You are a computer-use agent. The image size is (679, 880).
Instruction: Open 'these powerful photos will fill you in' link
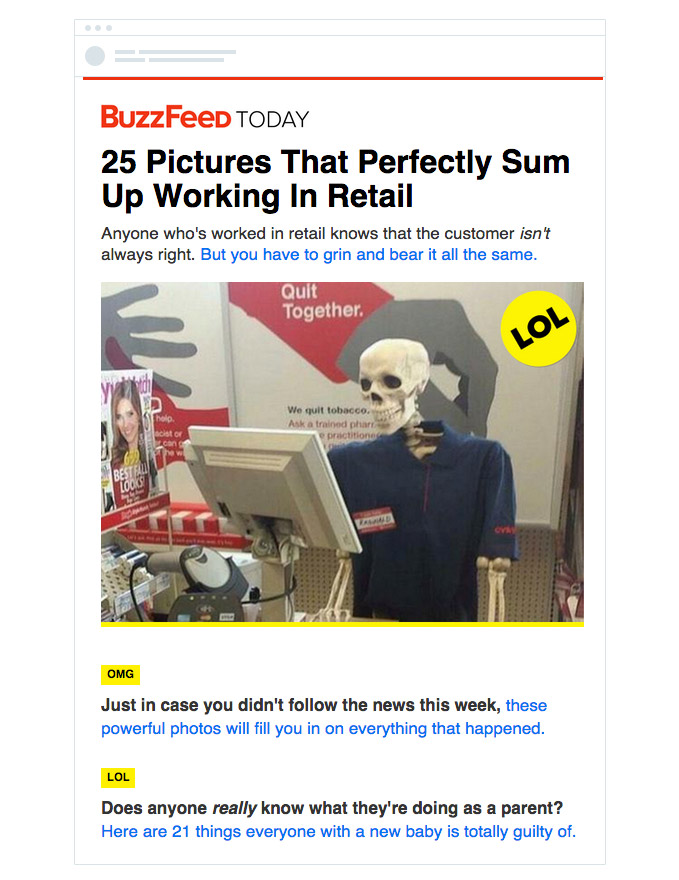(x=323, y=717)
